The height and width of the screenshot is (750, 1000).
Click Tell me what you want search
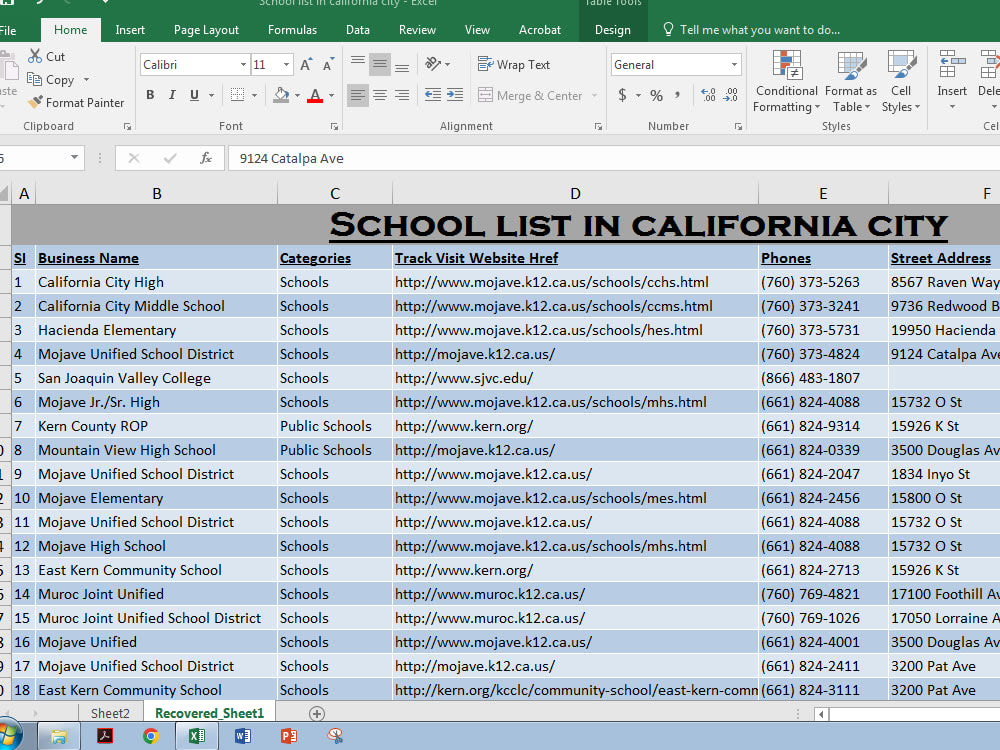coord(759,30)
